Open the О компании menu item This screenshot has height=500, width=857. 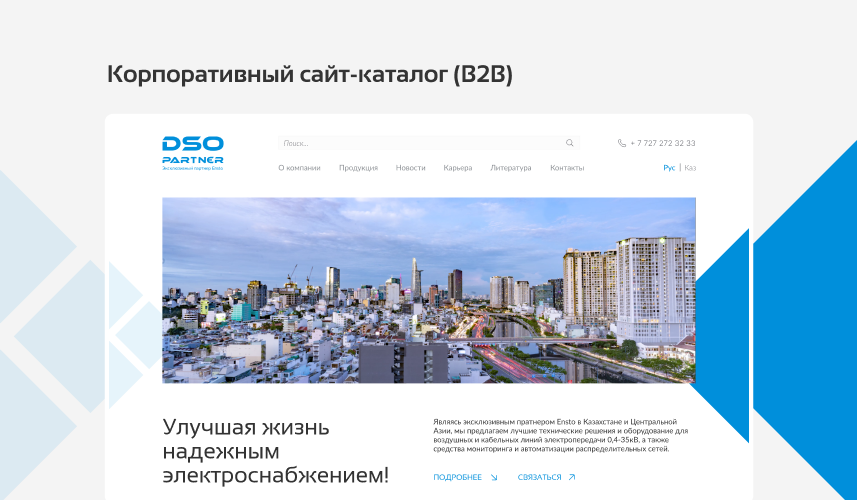[x=299, y=168]
